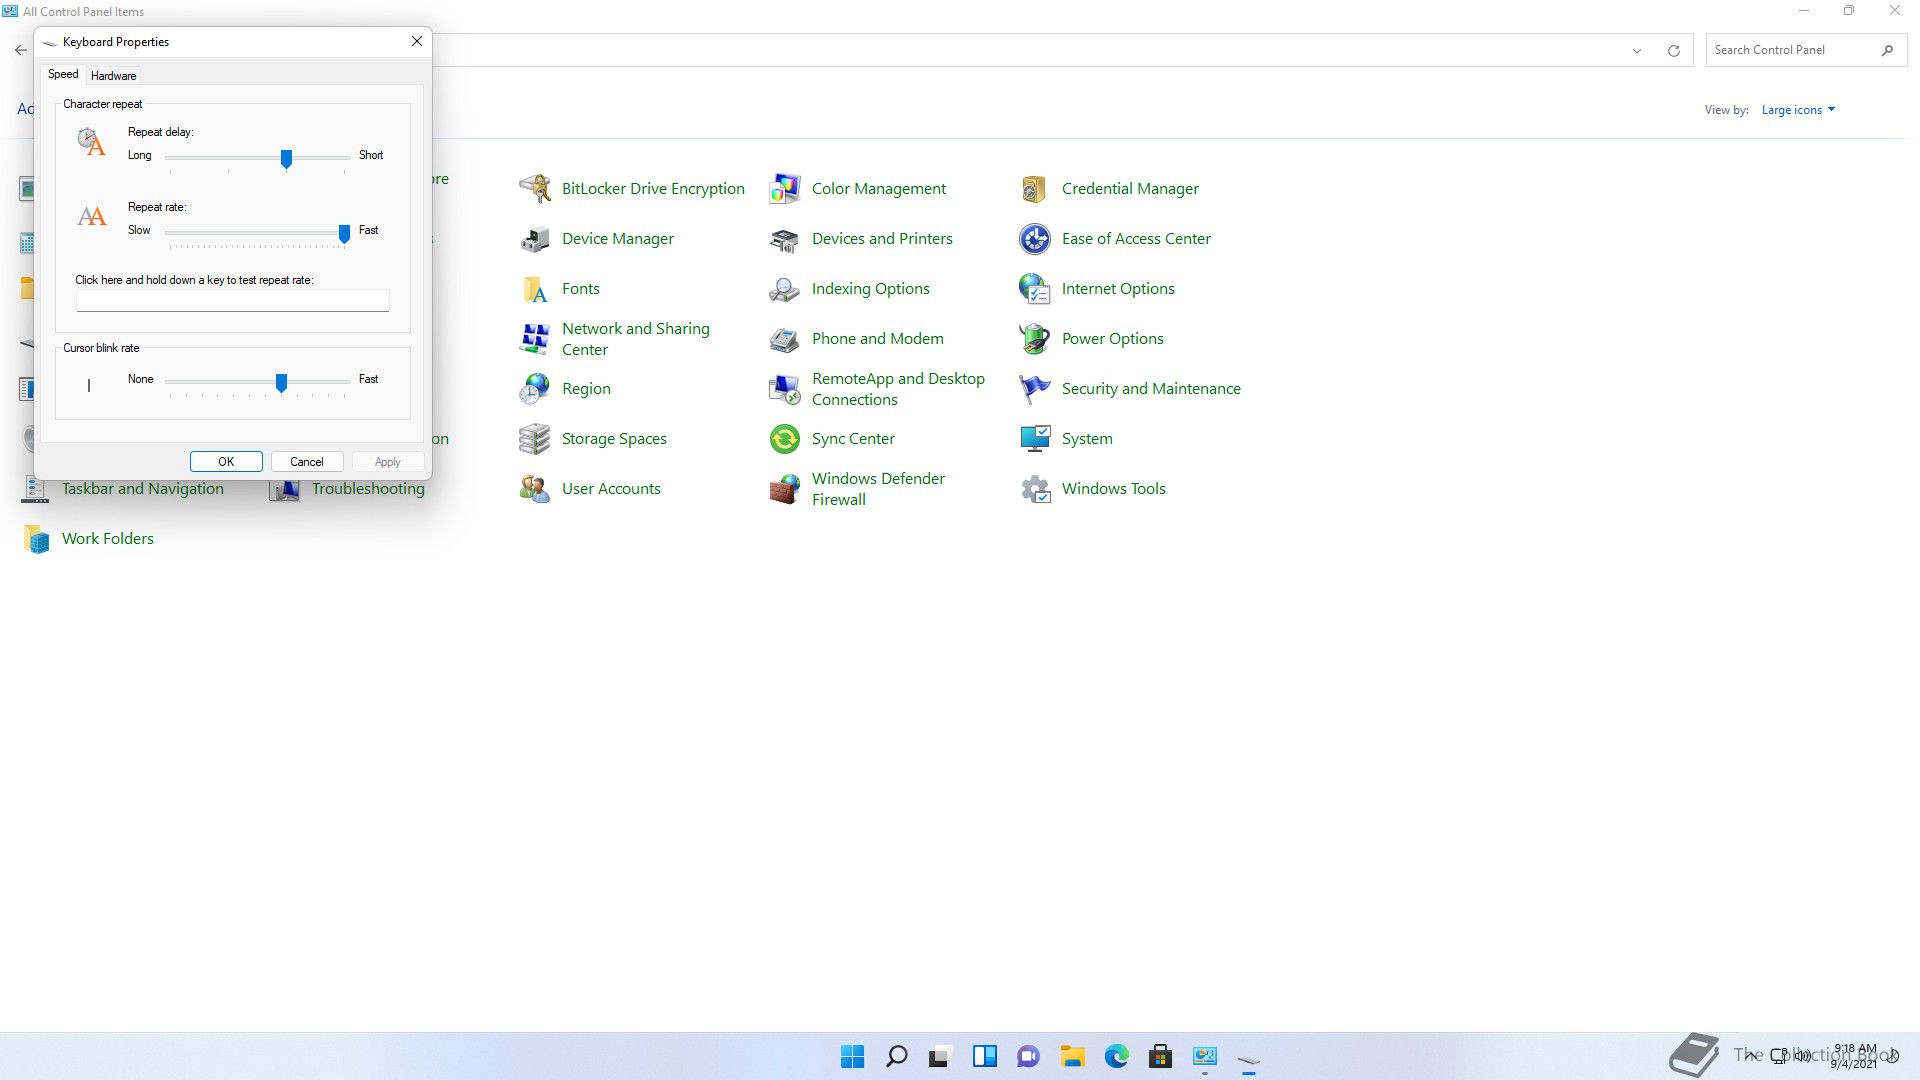Screen dimensions: 1920x1080
Task: Click the Repeat delay slider thumb
Action: pyautogui.click(x=286, y=159)
